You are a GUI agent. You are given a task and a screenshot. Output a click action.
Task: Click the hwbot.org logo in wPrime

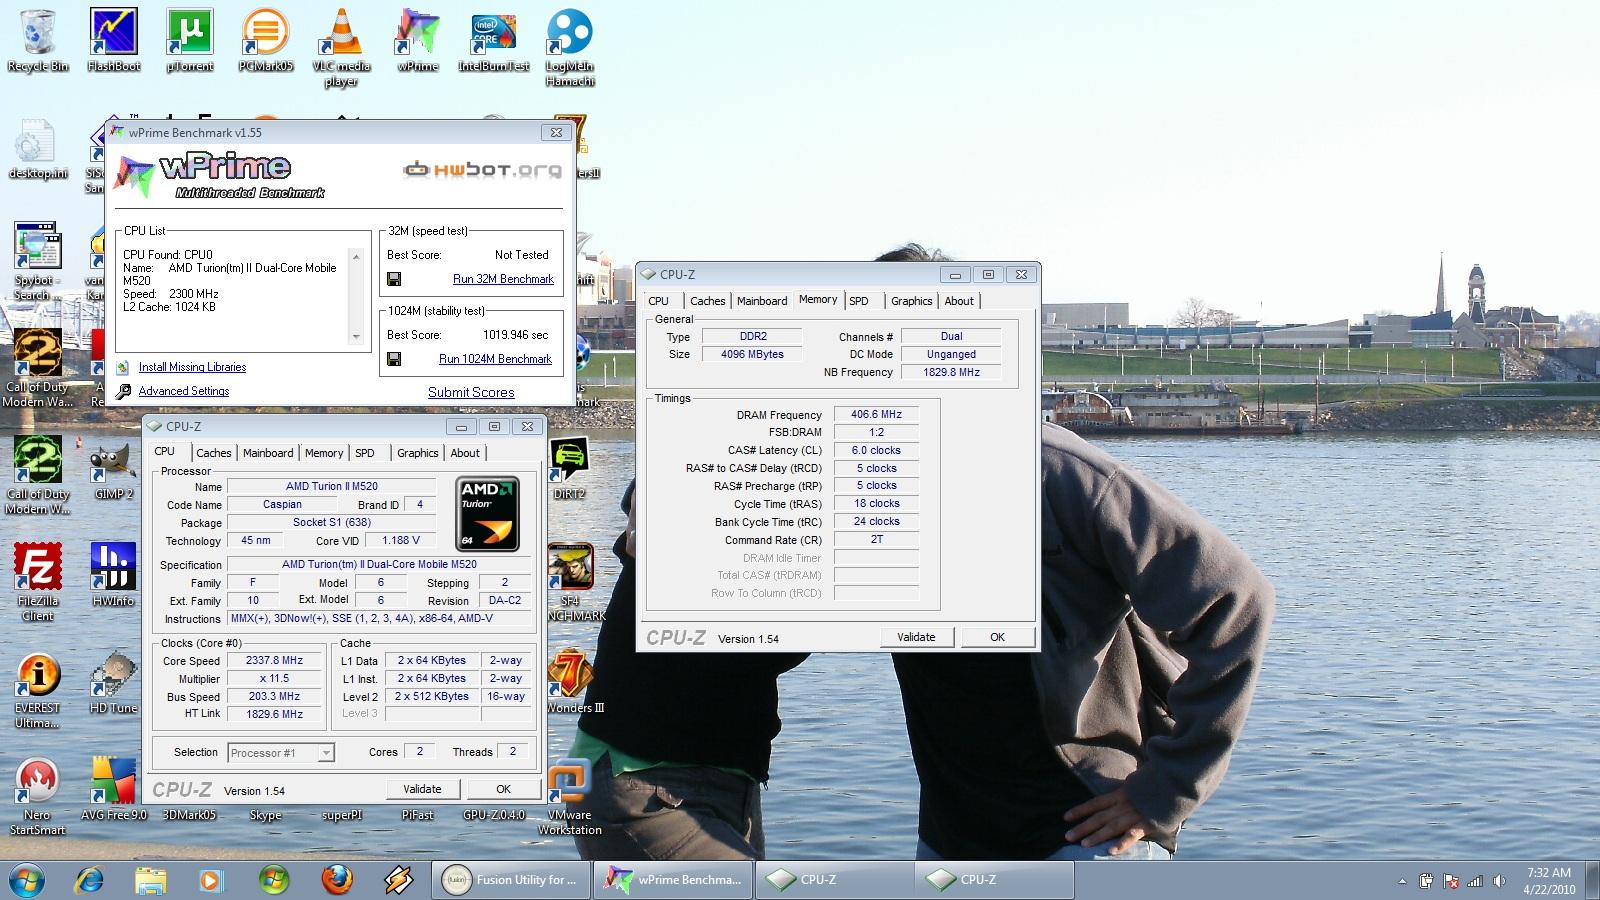(482, 170)
